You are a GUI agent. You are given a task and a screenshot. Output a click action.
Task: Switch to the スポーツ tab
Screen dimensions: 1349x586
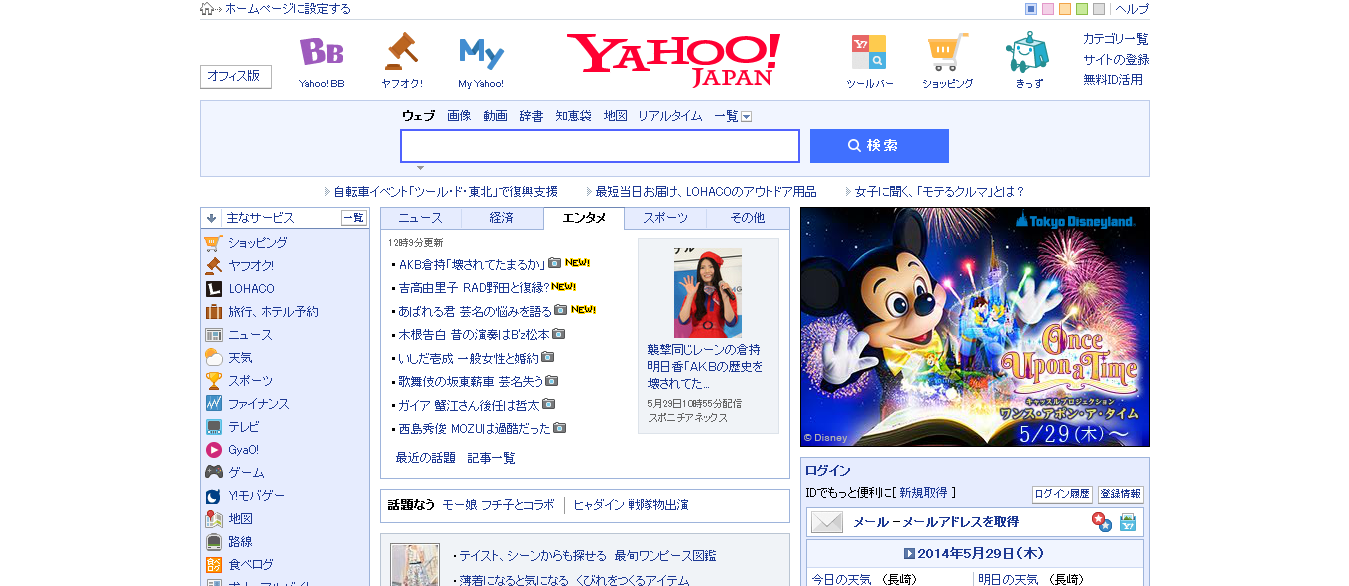click(x=665, y=218)
